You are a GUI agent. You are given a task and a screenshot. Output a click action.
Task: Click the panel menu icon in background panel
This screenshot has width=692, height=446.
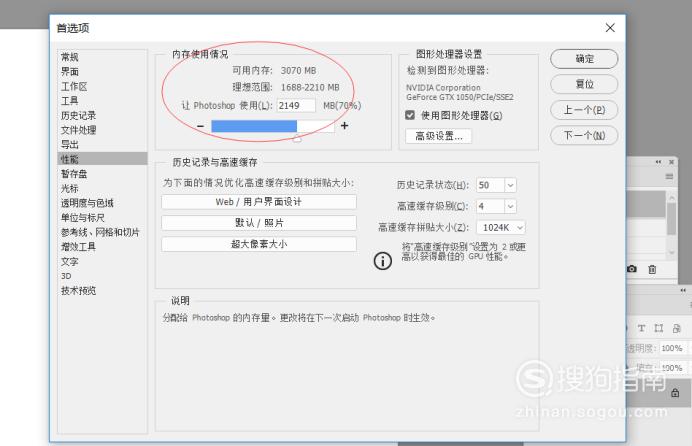(x=669, y=176)
